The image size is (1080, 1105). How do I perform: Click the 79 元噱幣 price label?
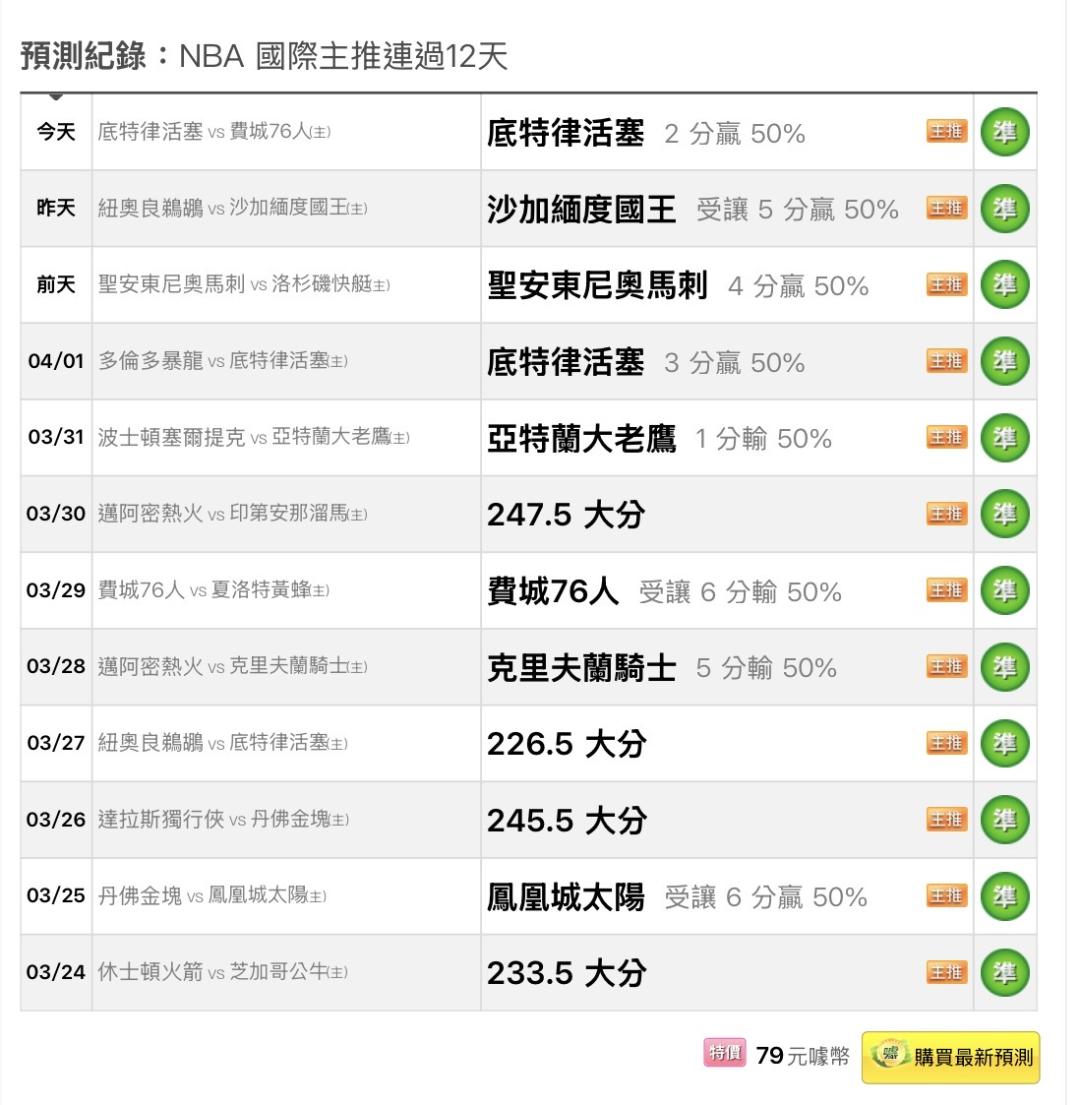802,1055
